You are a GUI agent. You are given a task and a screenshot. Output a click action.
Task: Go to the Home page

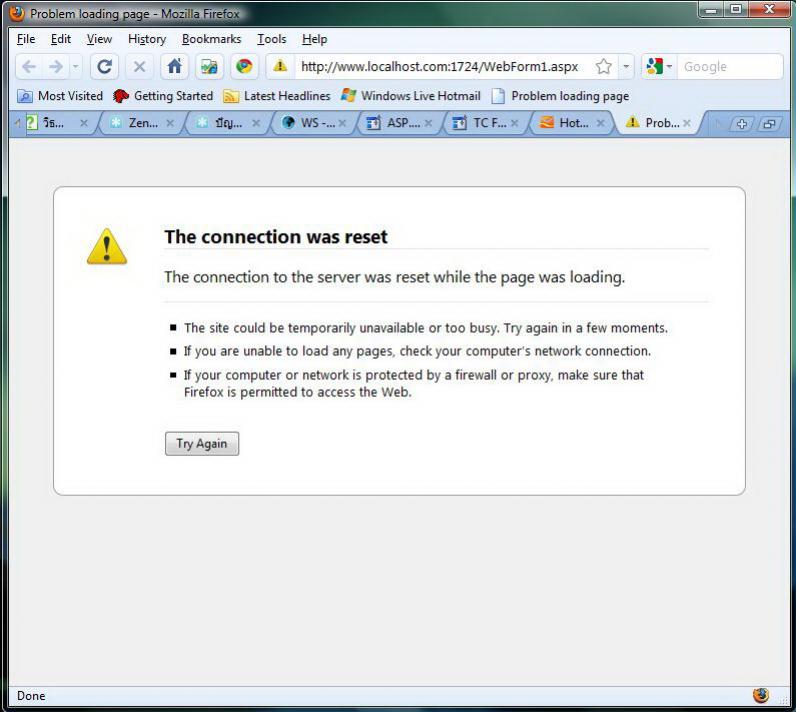pos(175,66)
